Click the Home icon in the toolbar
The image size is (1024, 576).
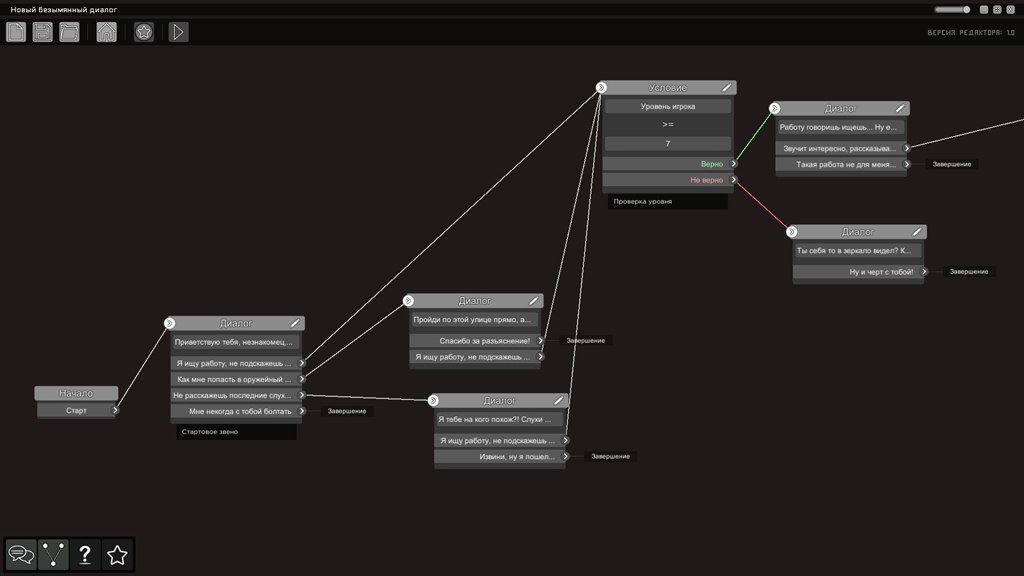106,32
